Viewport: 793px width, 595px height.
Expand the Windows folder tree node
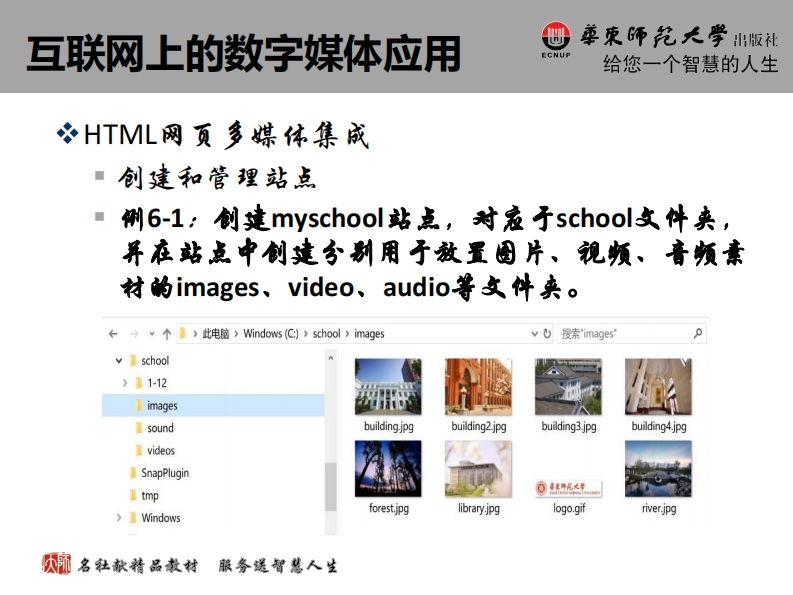tap(119, 518)
